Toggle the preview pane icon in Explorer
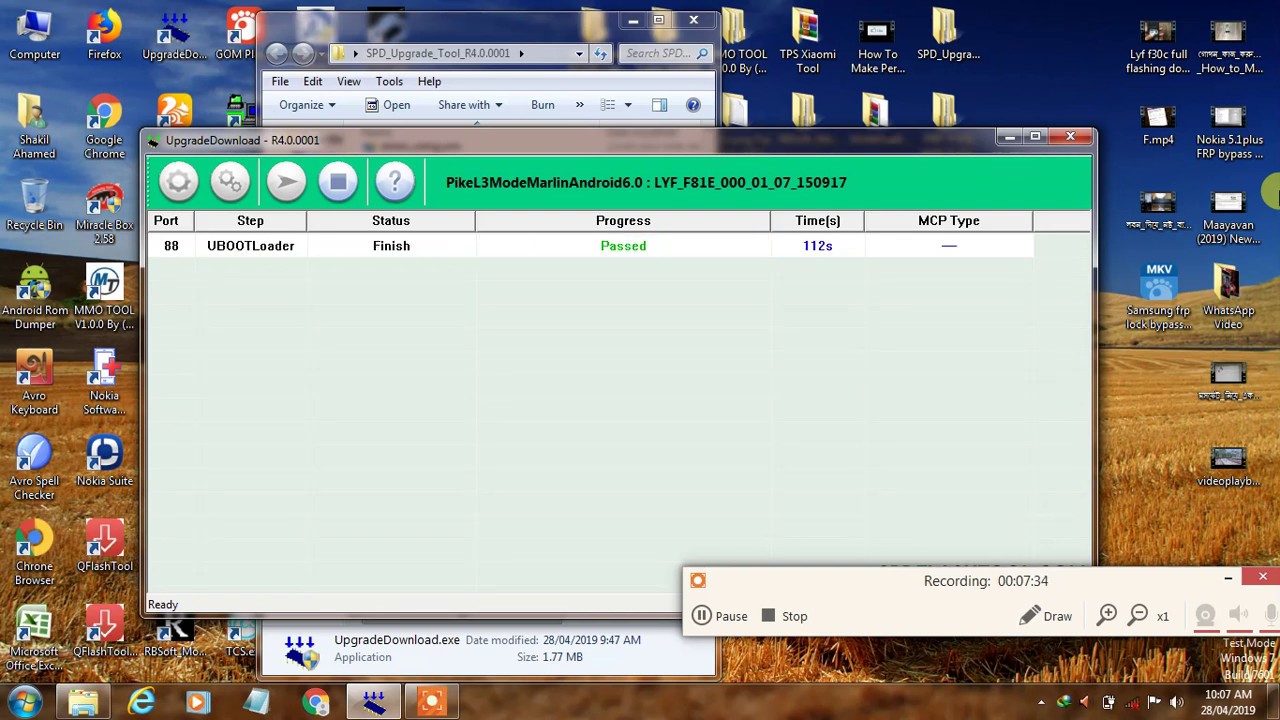This screenshot has height=720, width=1280. (x=659, y=105)
